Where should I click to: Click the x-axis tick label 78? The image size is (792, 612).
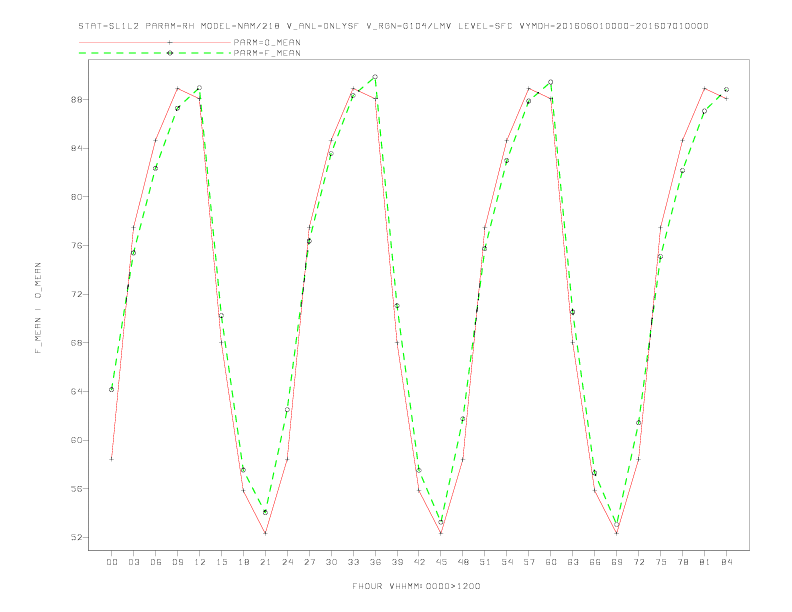[683, 562]
